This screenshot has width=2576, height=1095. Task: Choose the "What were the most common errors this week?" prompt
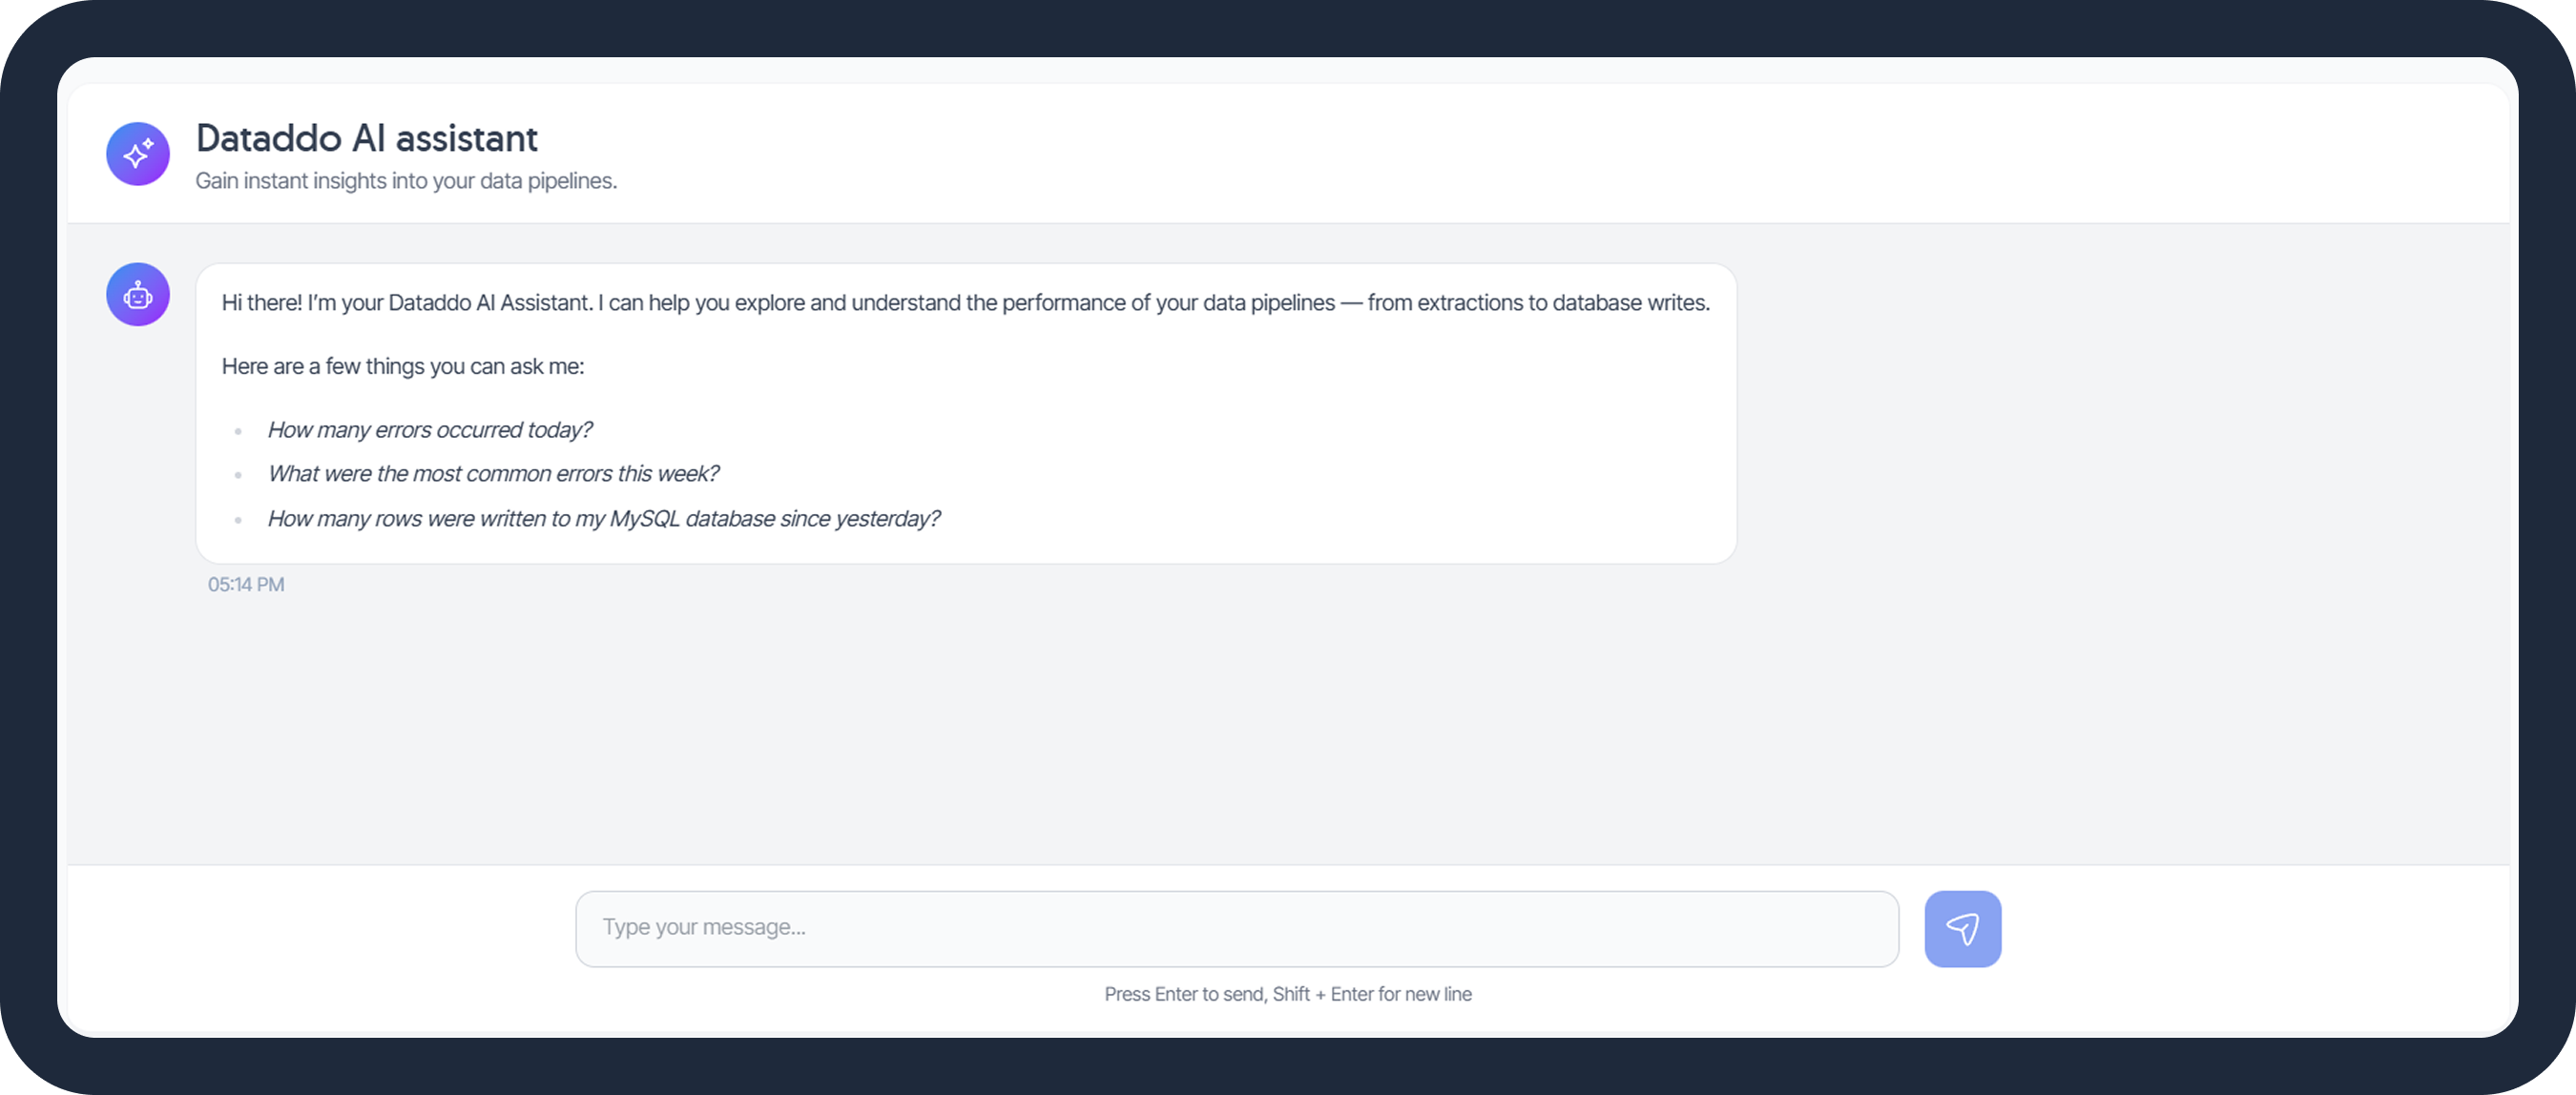[493, 473]
